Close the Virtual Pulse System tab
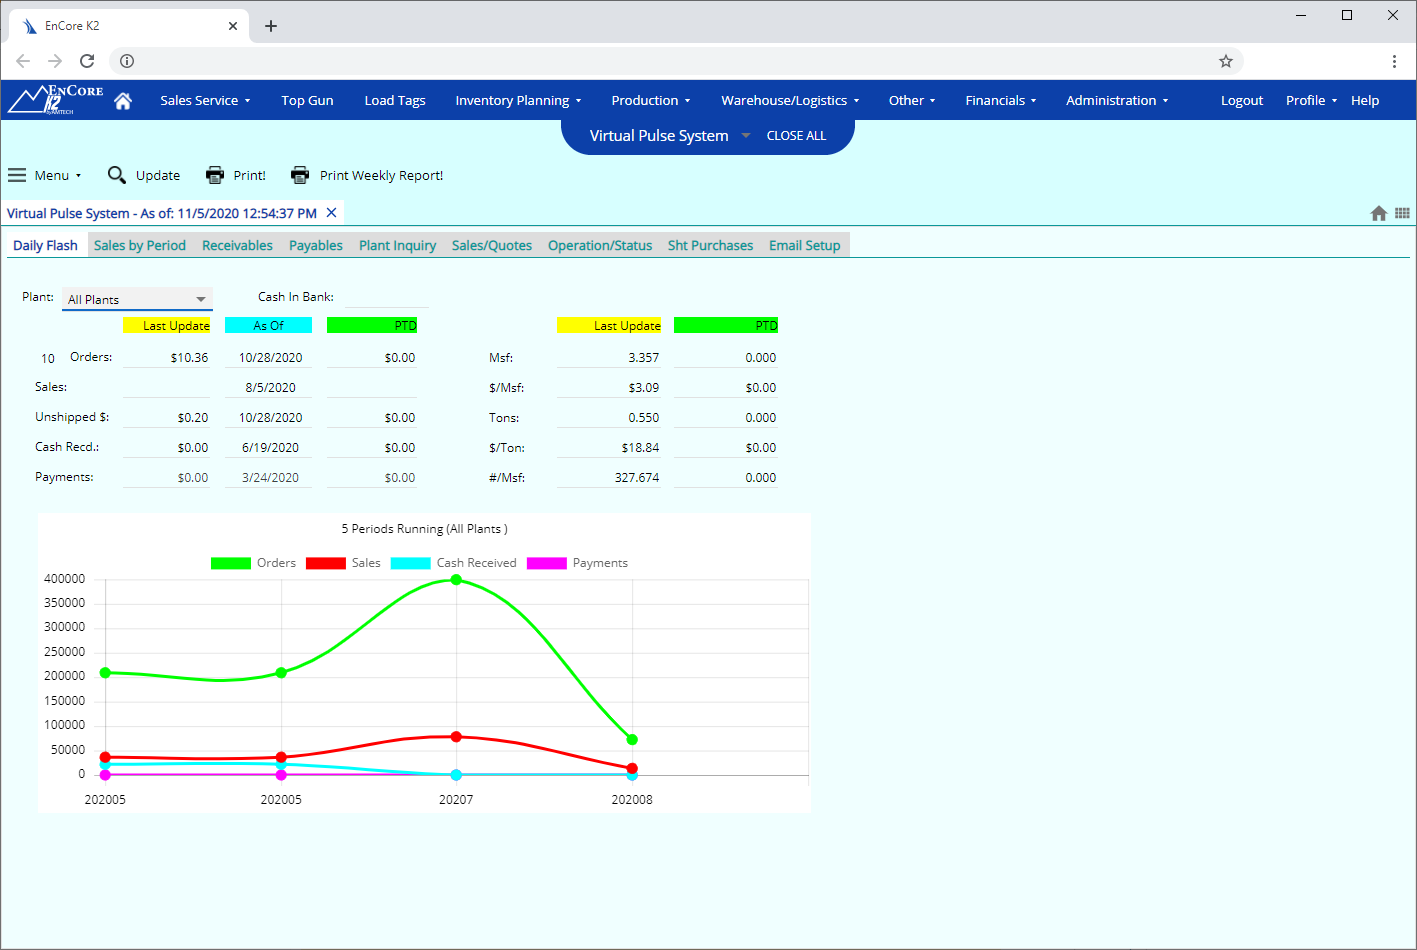Screen dimensions: 1417x950 pyautogui.click(x=332, y=213)
